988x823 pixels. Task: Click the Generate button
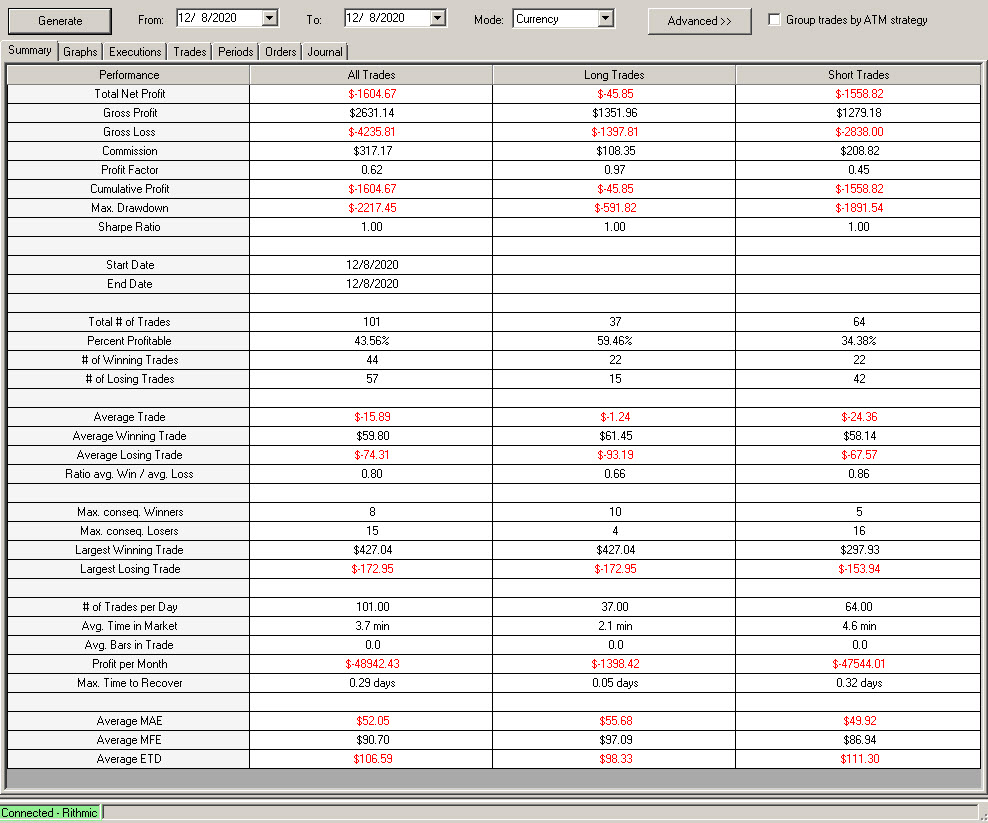pos(60,21)
